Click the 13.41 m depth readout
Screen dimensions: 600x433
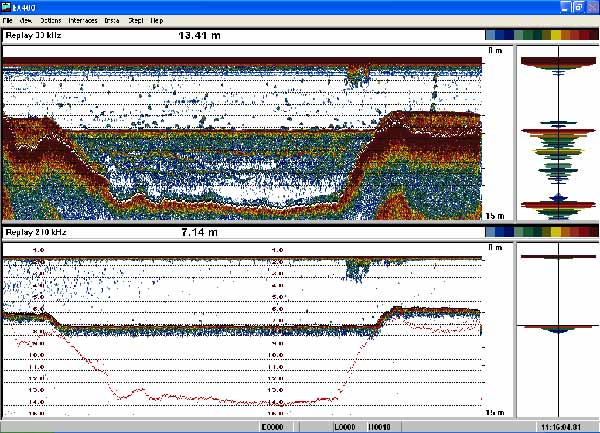[199, 36]
